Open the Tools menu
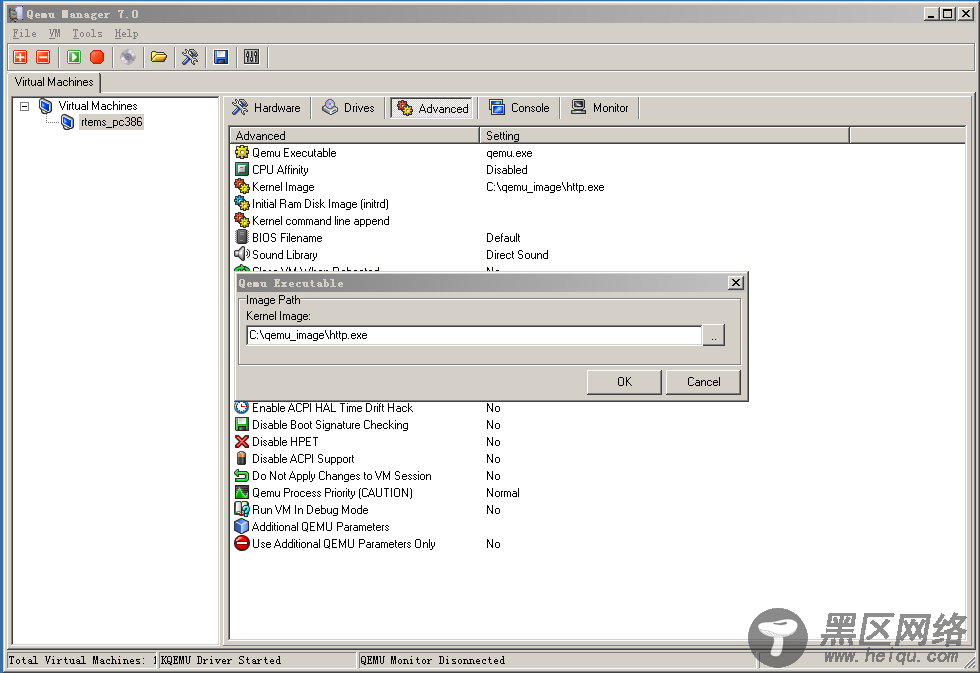This screenshot has width=980, height=673. coord(88,34)
